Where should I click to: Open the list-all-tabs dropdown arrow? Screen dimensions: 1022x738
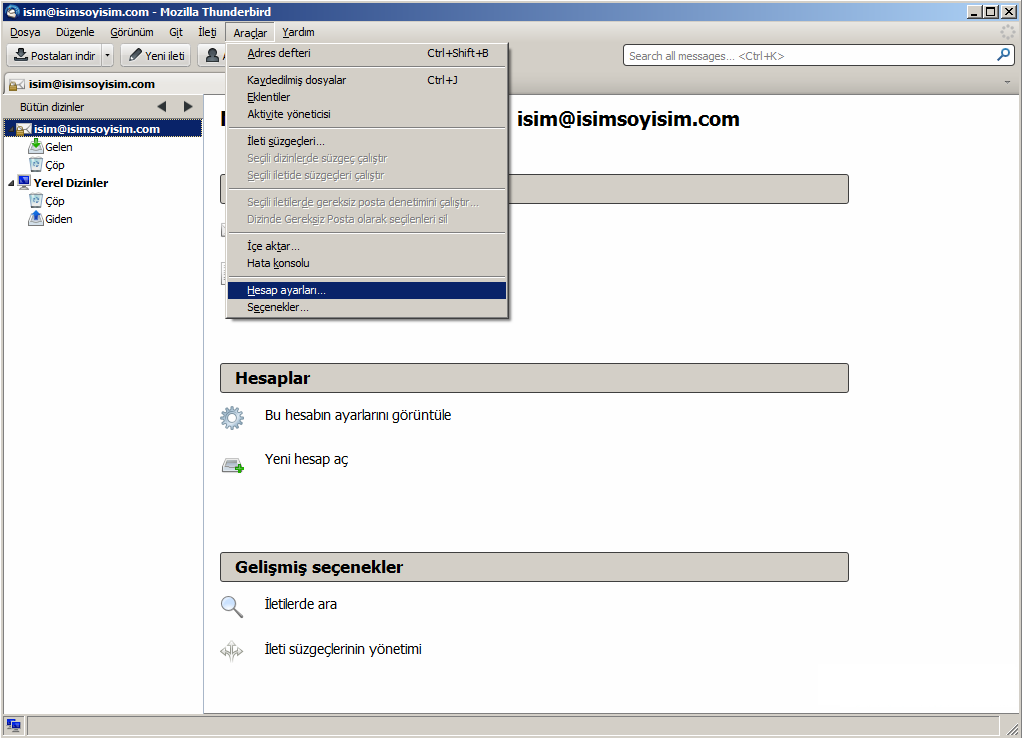tap(1007, 84)
